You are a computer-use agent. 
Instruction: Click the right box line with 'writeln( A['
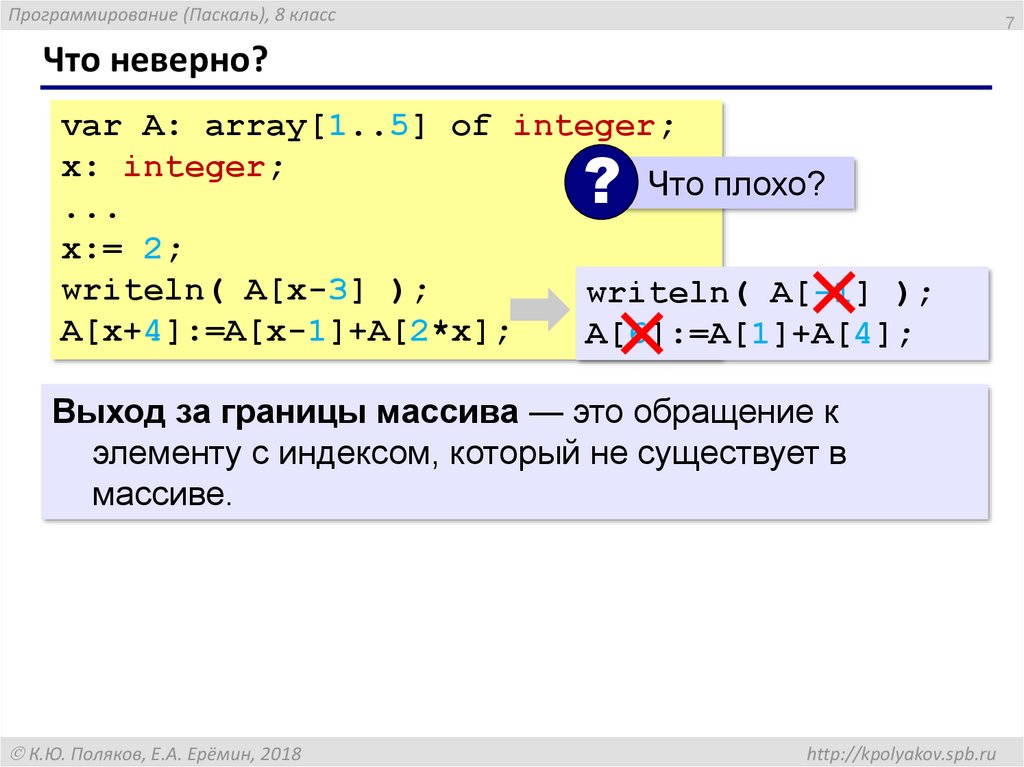(x=759, y=293)
